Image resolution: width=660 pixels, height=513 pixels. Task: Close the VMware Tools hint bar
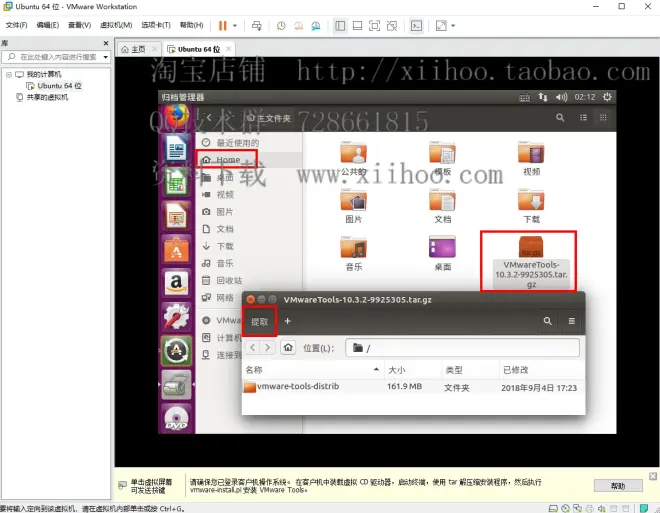point(653,476)
